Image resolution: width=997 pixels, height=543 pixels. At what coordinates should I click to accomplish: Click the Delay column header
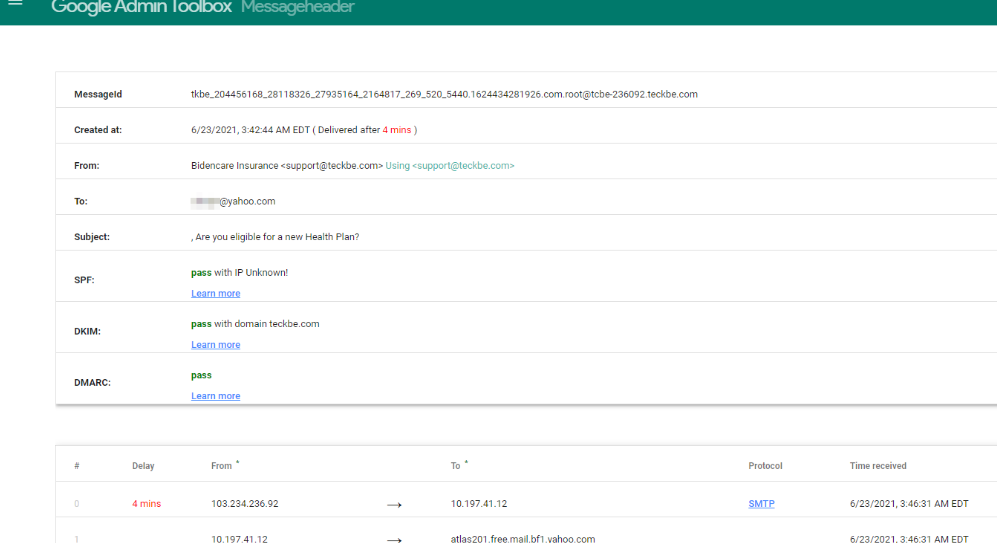click(143, 465)
